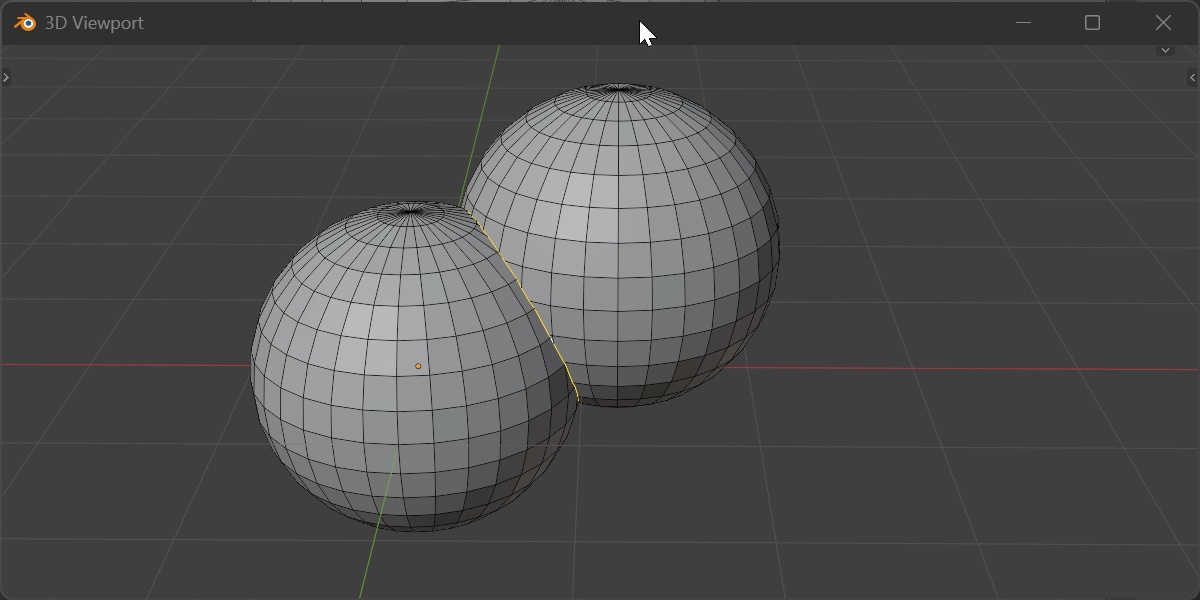This screenshot has height=600, width=1200.
Task: Expand the toolbar with the left-edge arrow
Action: [6, 77]
